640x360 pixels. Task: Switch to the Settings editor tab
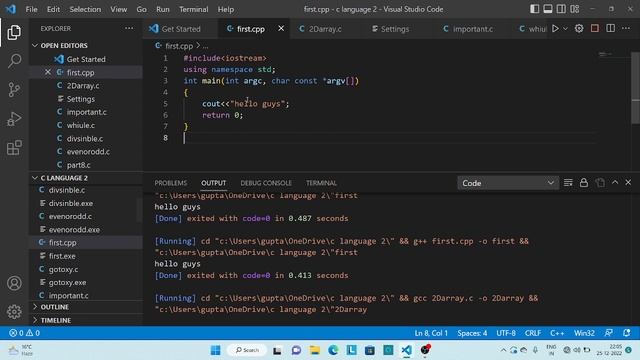(x=395, y=29)
